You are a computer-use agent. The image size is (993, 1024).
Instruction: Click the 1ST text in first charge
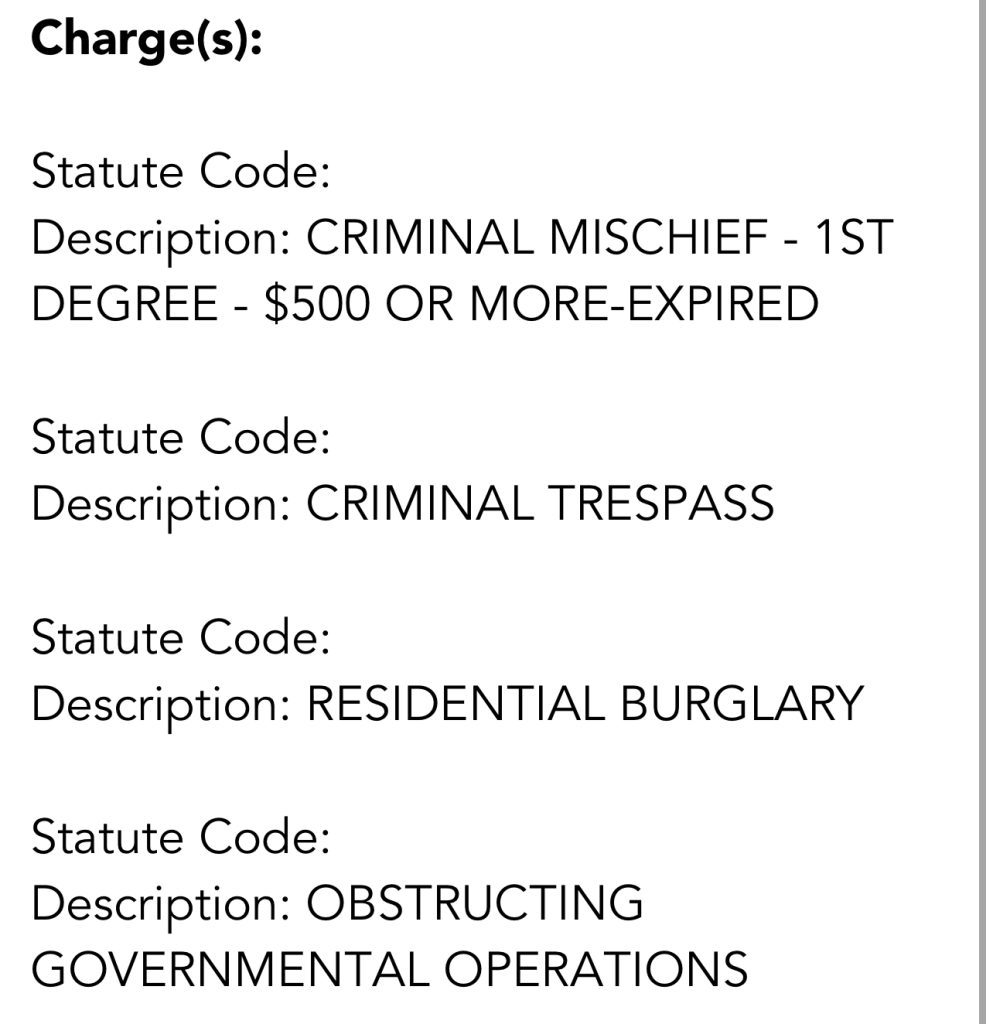tap(852, 239)
